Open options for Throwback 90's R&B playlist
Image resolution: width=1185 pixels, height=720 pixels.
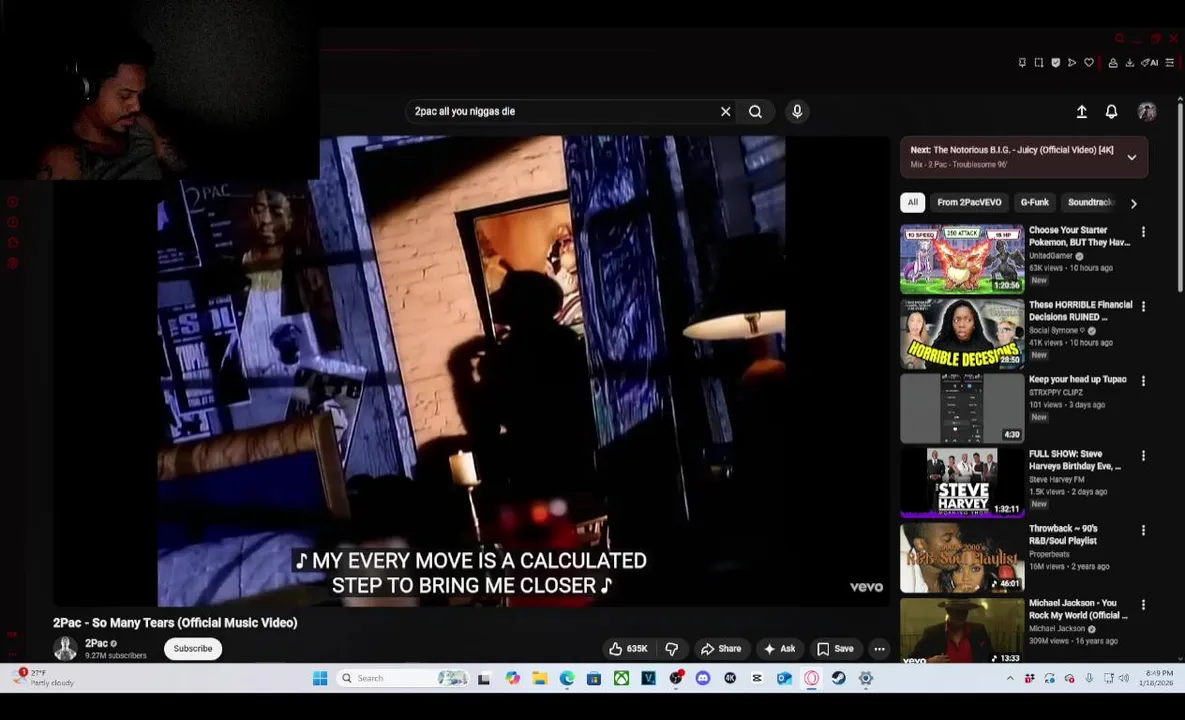tap(1143, 531)
